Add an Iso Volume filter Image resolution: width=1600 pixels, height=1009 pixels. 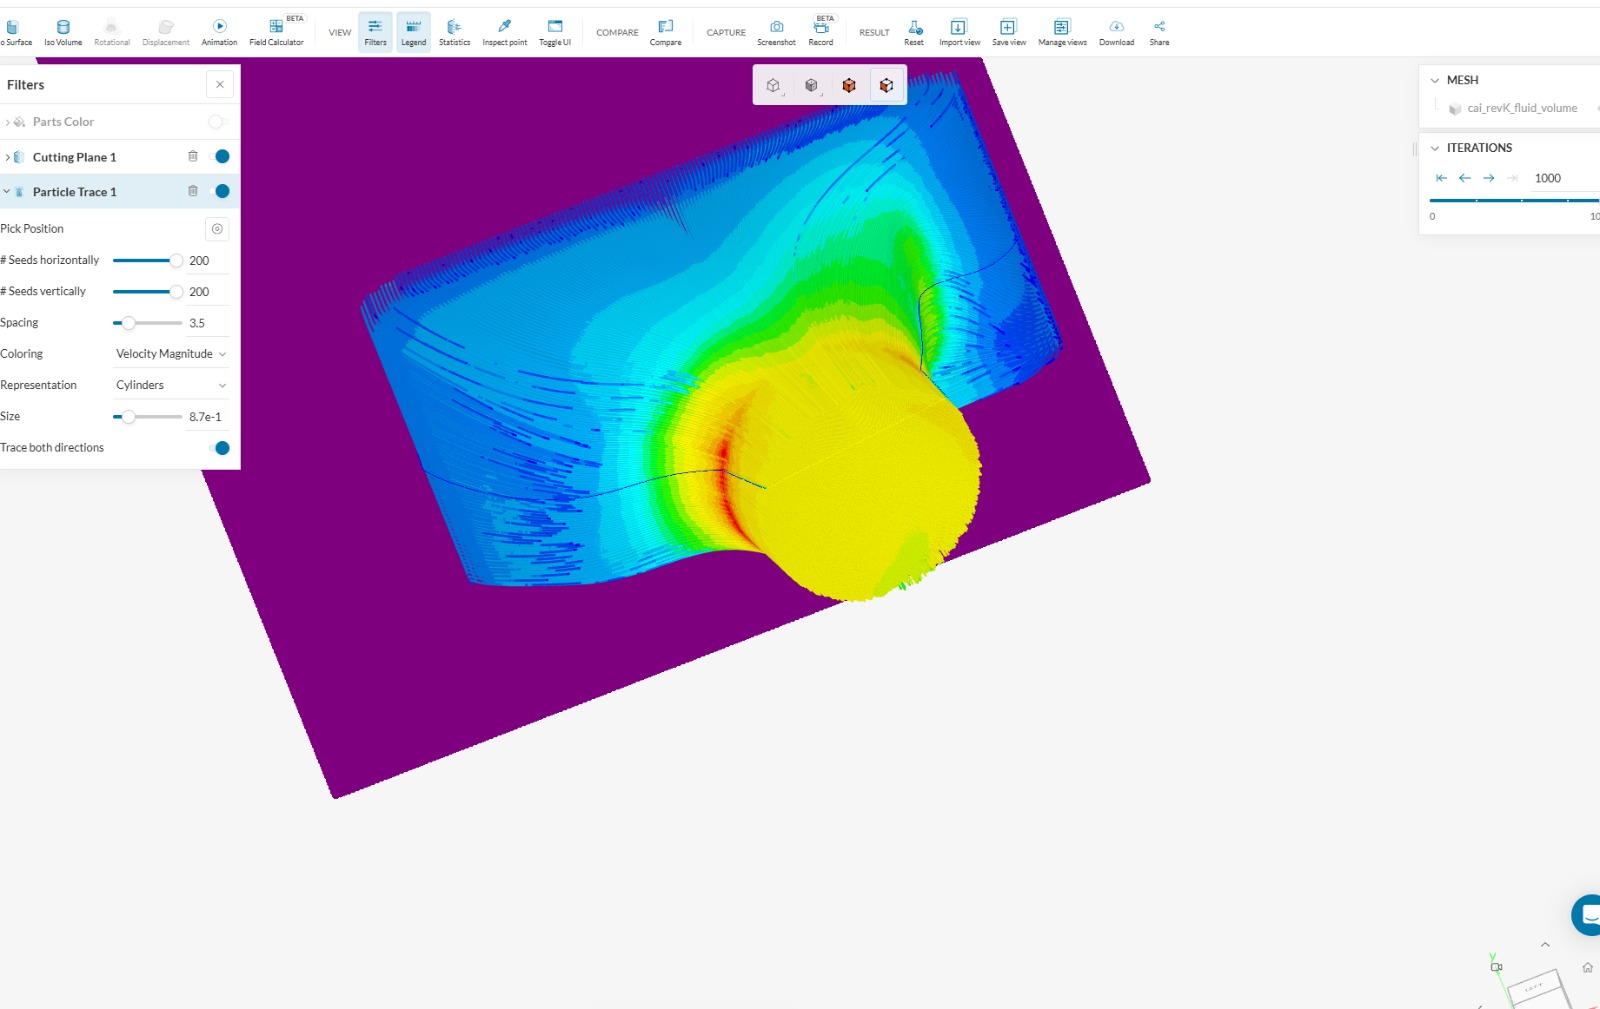pos(63,32)
